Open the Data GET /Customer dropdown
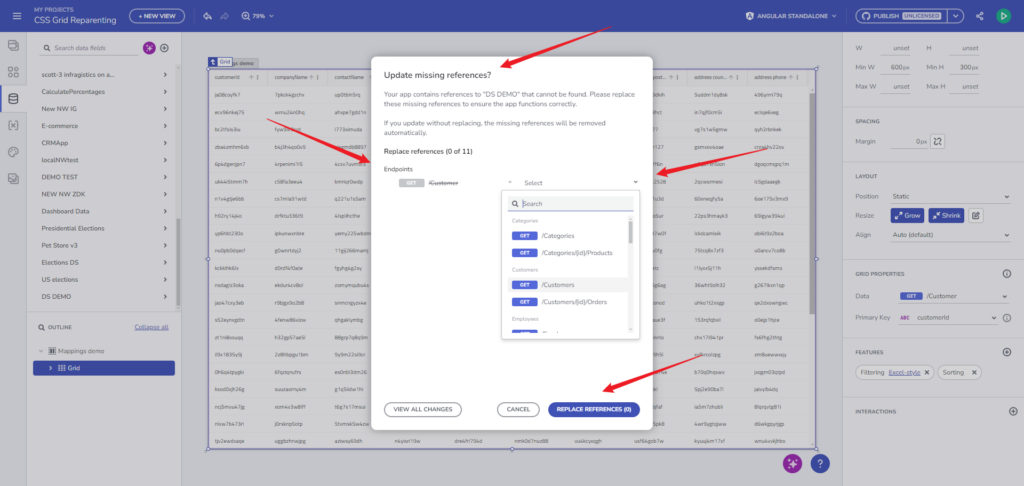The height and width of the screenshot is (486, 1024). (x=955, y=296)
